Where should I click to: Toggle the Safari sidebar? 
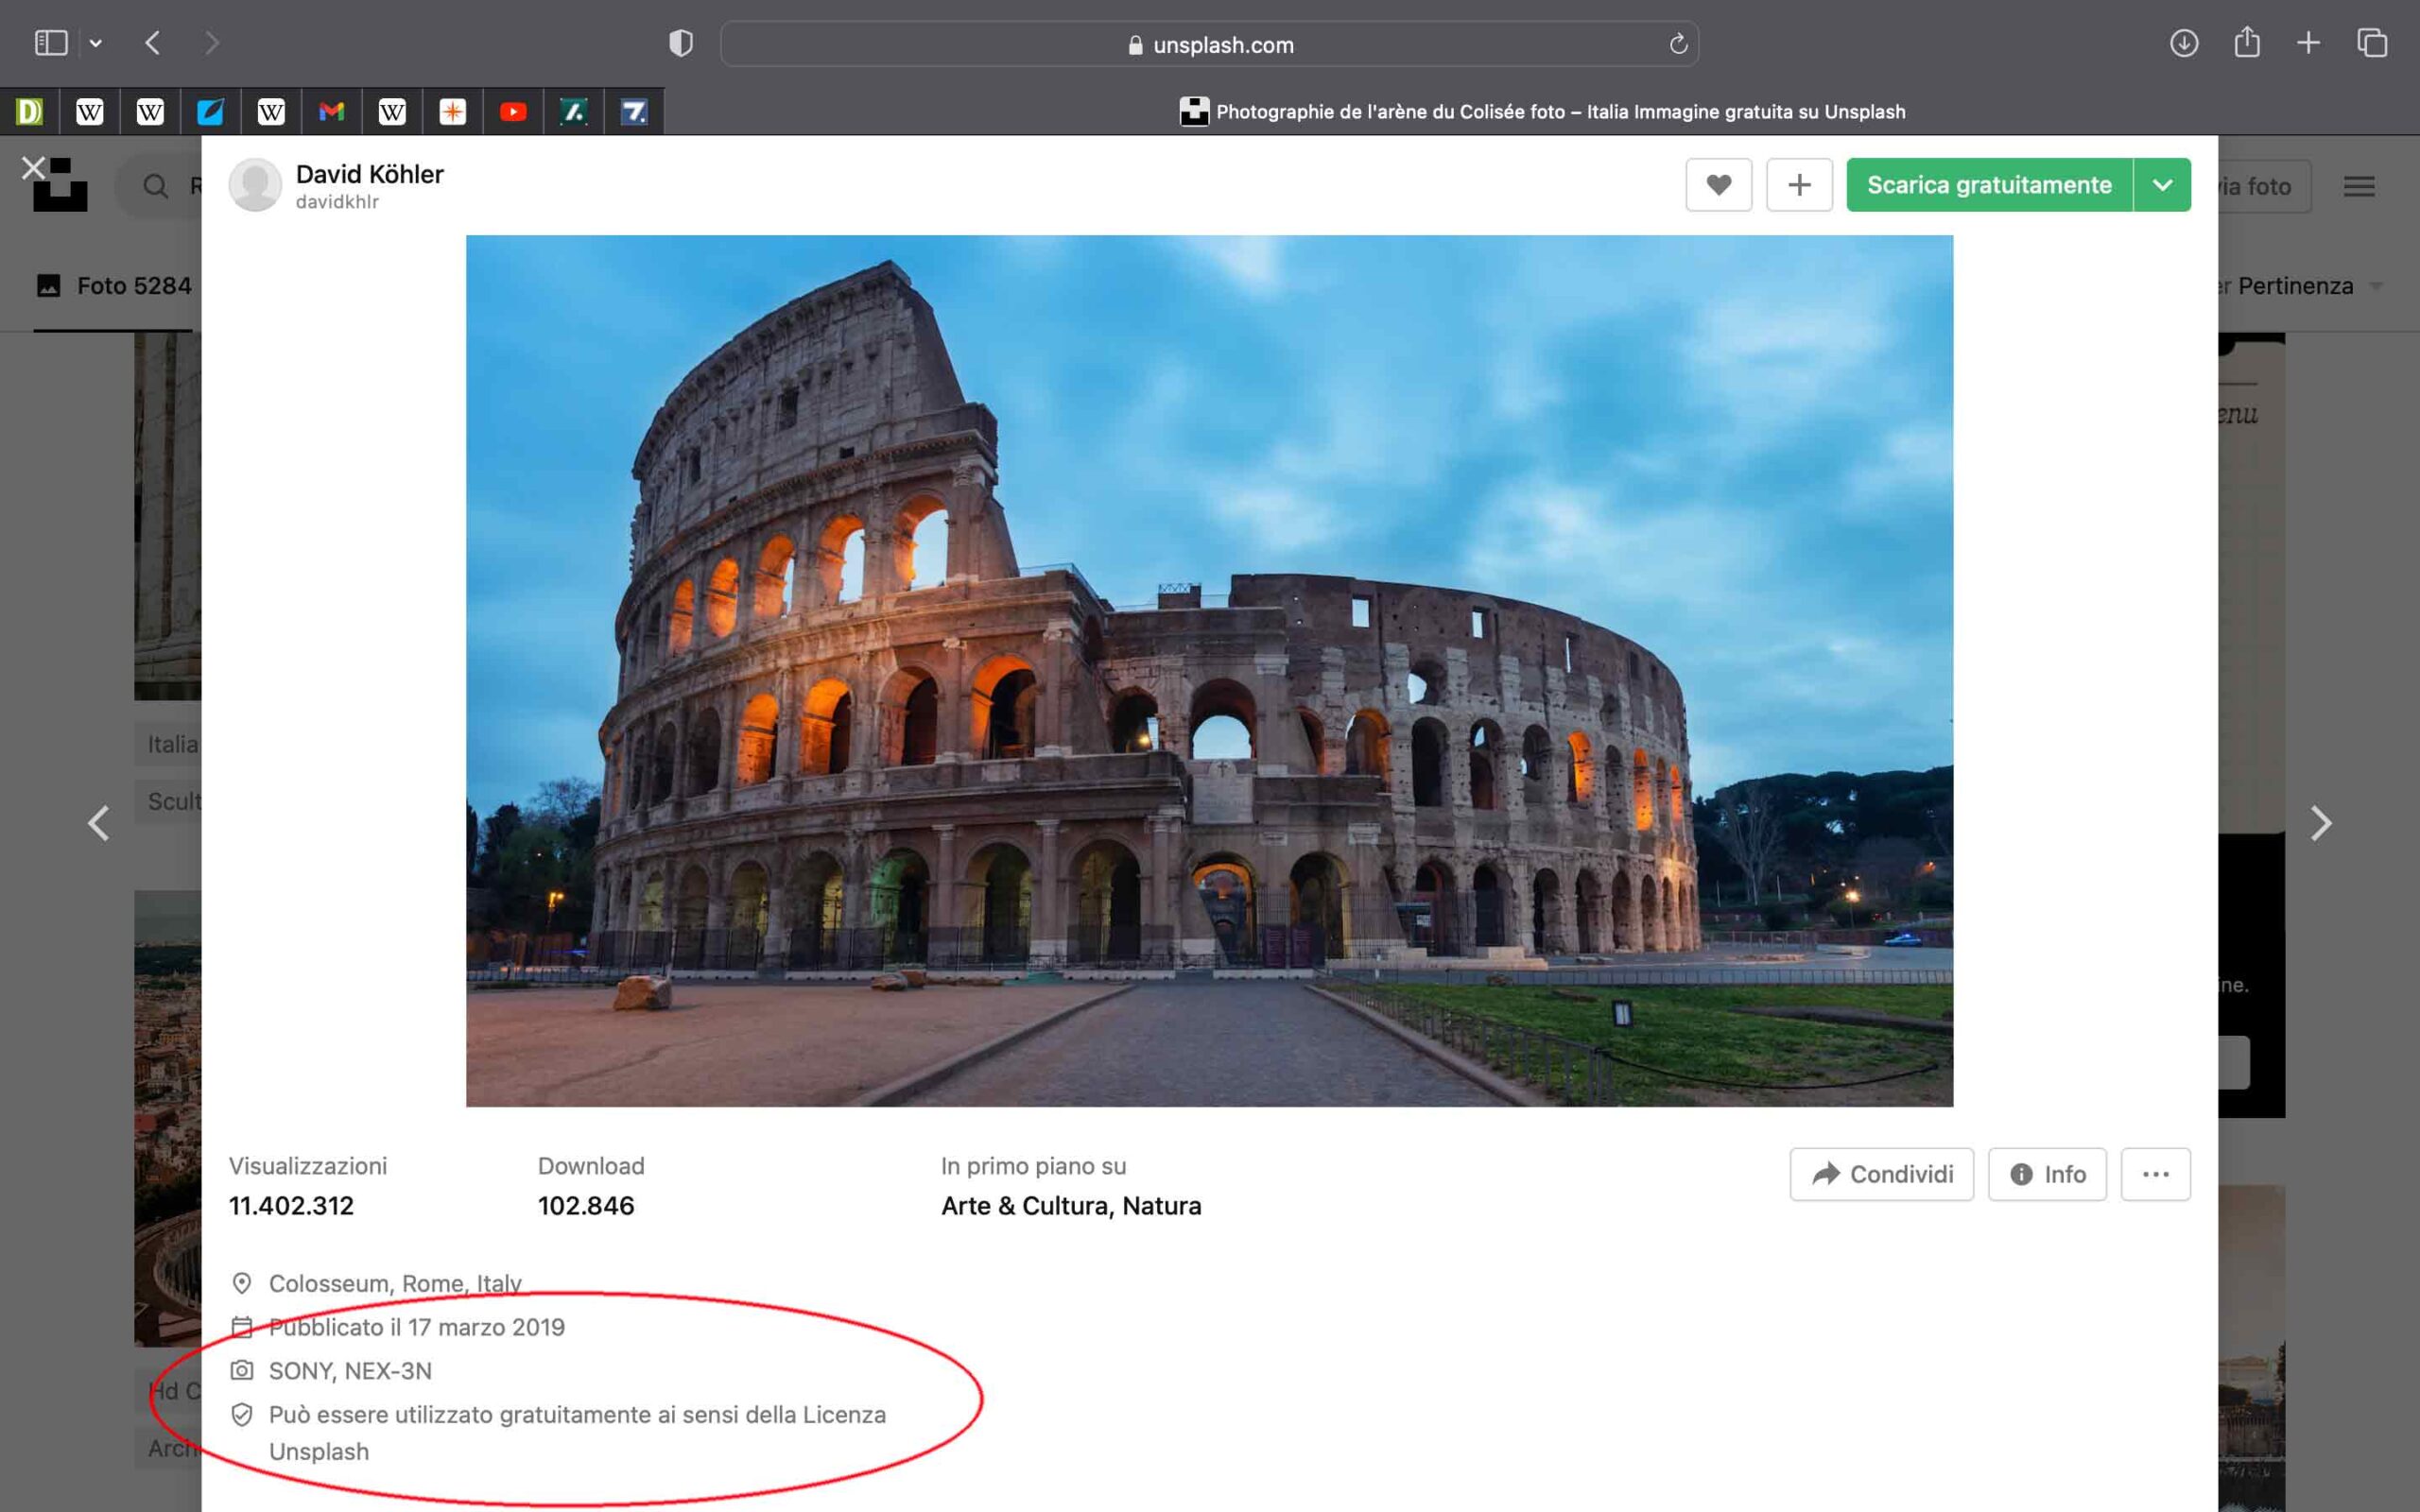point(51,43)
